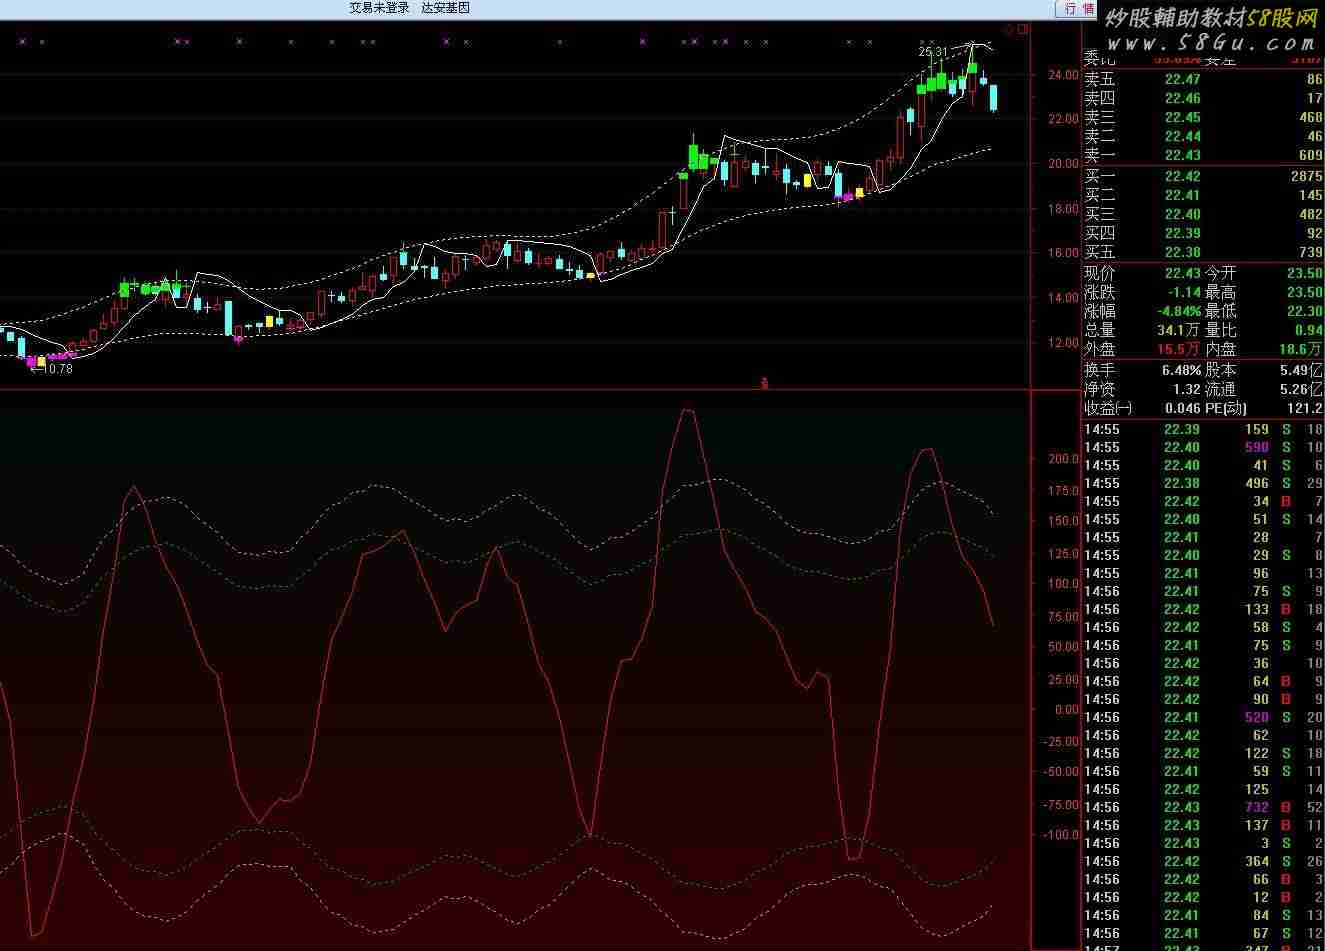Click the small red diamond icon above the chart

click(1008, 30)
